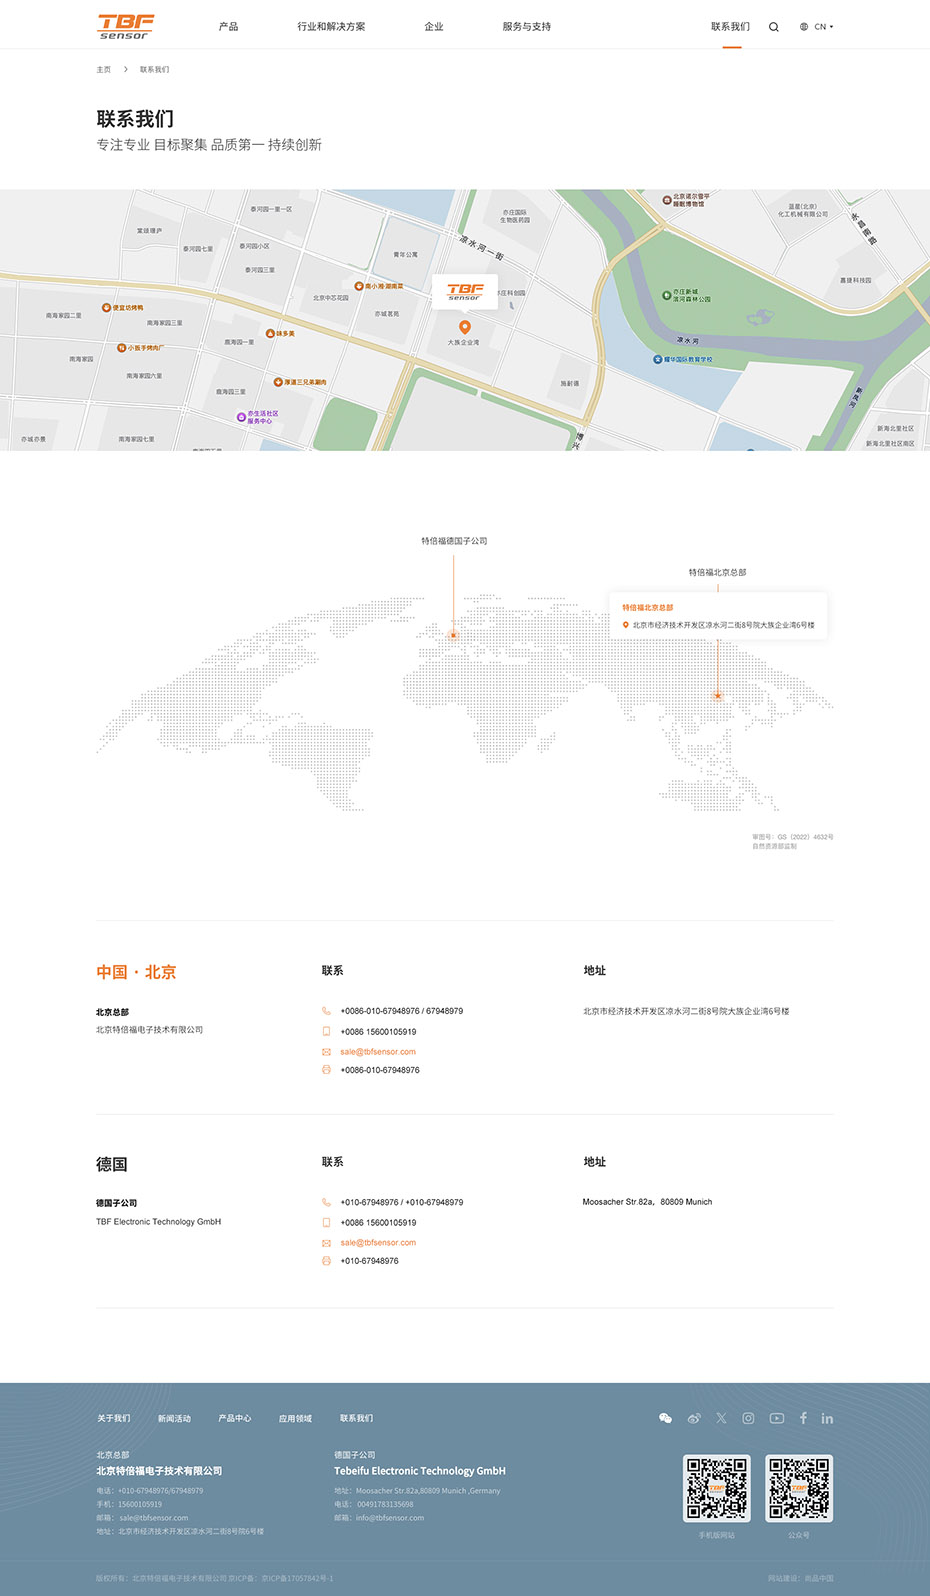Image resolution: width=930 pixels, height=1596 pixels.
Task: Visit the X (Twitter) icon link
Action: pyautogui.click(x=721, y=1418)
